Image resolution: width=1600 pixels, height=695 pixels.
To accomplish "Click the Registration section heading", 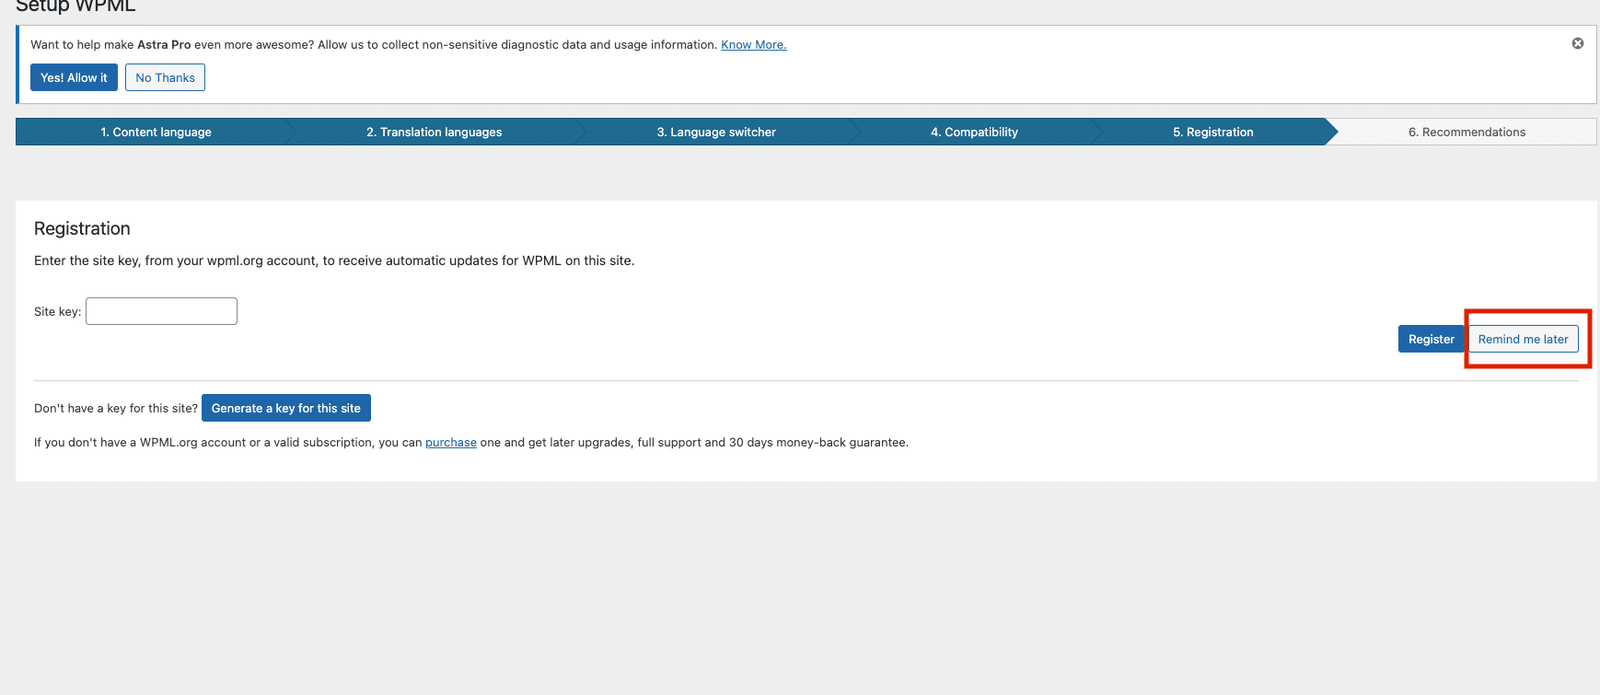I will [82, 229].
